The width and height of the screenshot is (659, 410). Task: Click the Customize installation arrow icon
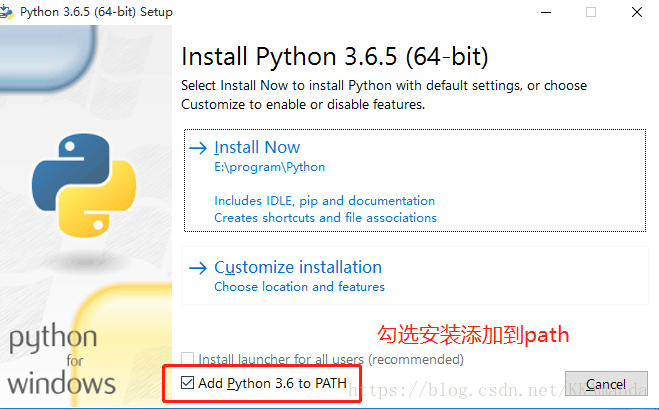[198, 268]
